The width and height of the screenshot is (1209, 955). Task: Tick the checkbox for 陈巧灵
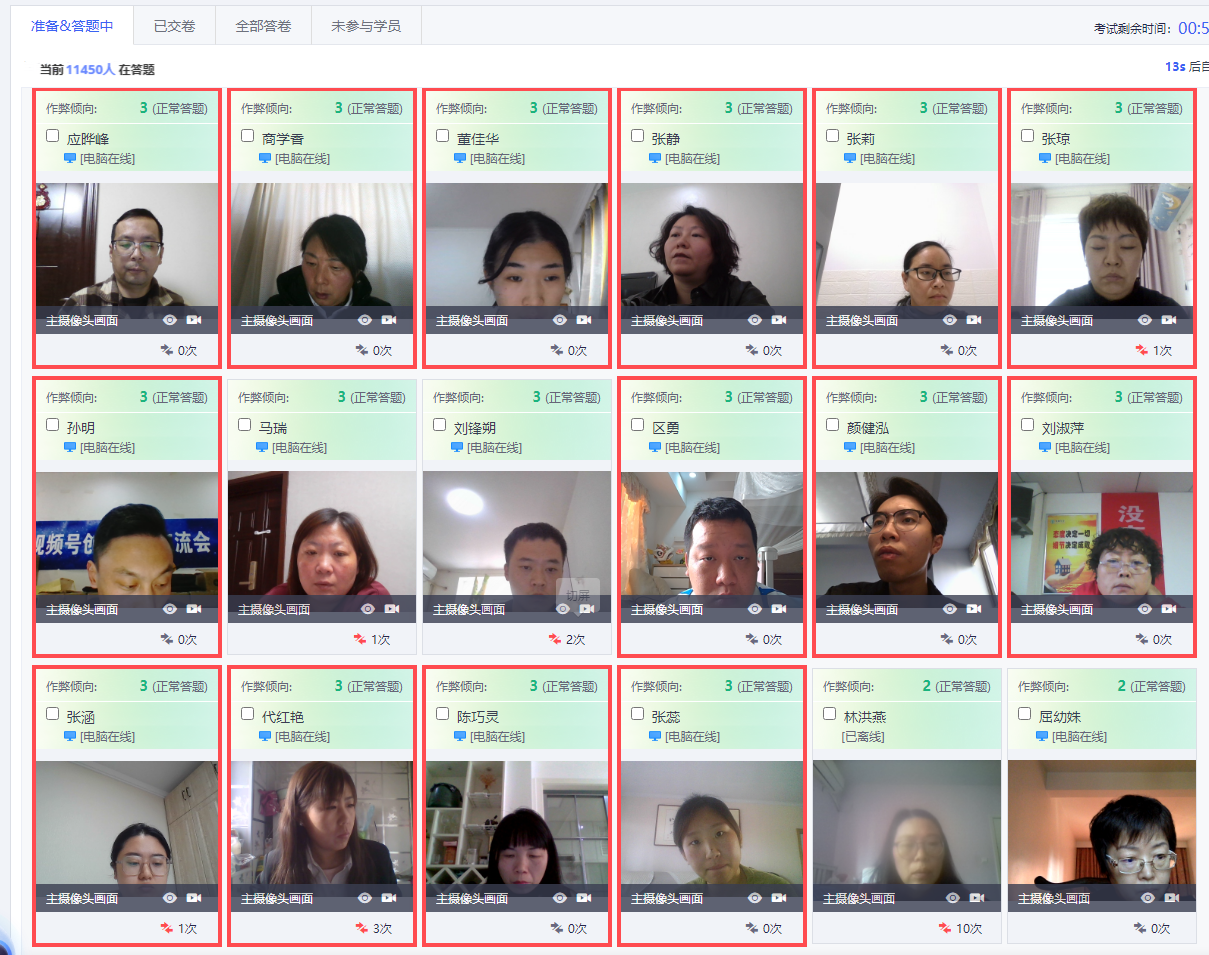(x=443, y=714)
